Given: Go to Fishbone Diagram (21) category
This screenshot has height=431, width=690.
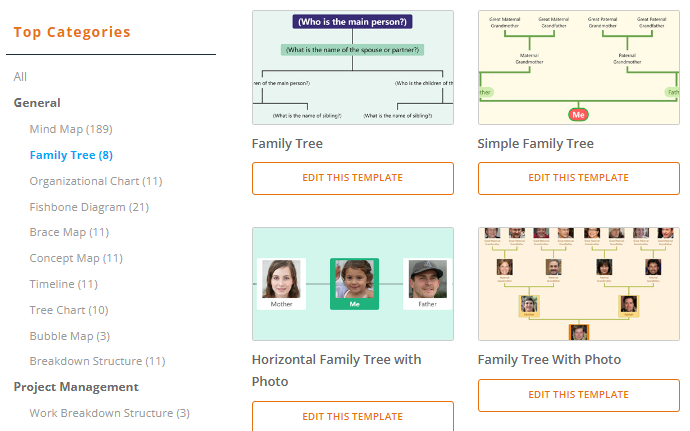Looking at the screenshot, I should pyautogui.click(x=89, y=207).
